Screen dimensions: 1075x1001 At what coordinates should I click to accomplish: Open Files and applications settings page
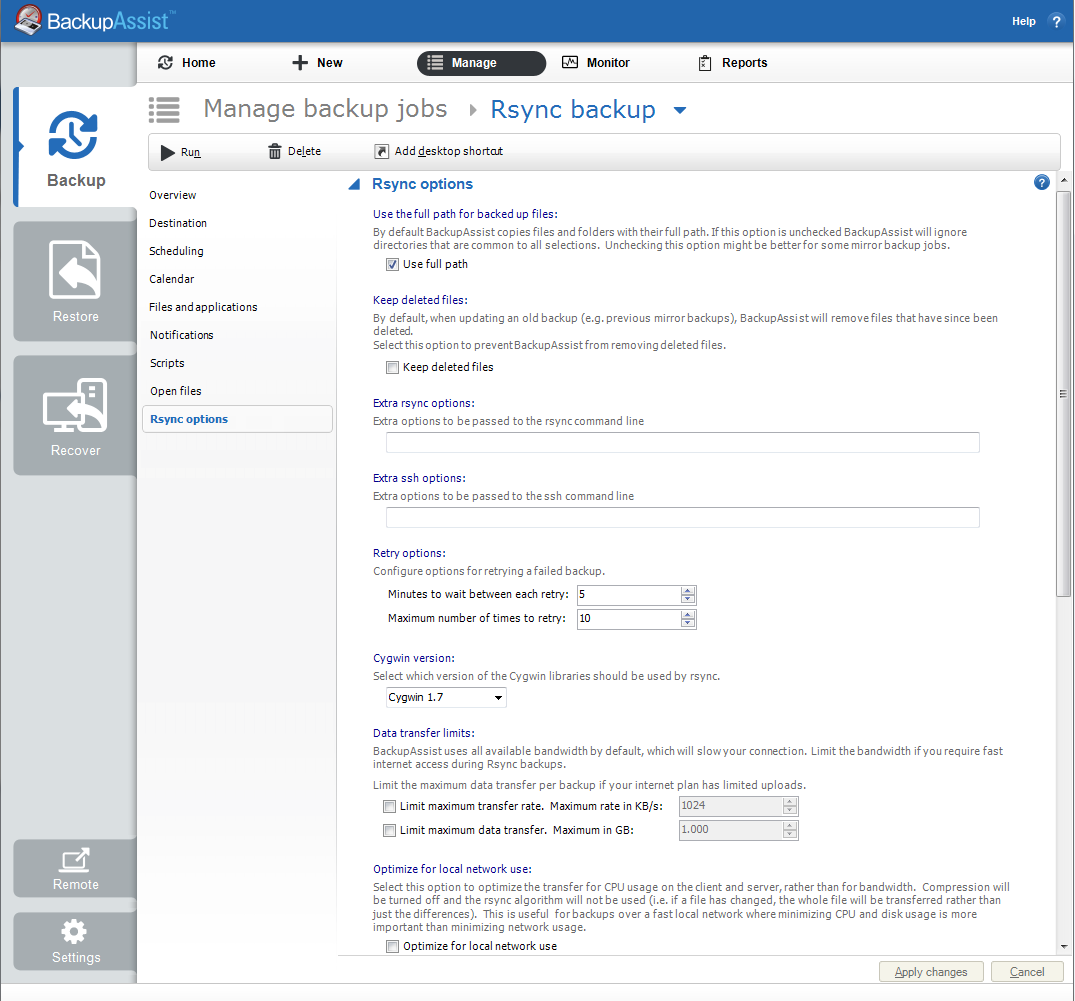203,307
